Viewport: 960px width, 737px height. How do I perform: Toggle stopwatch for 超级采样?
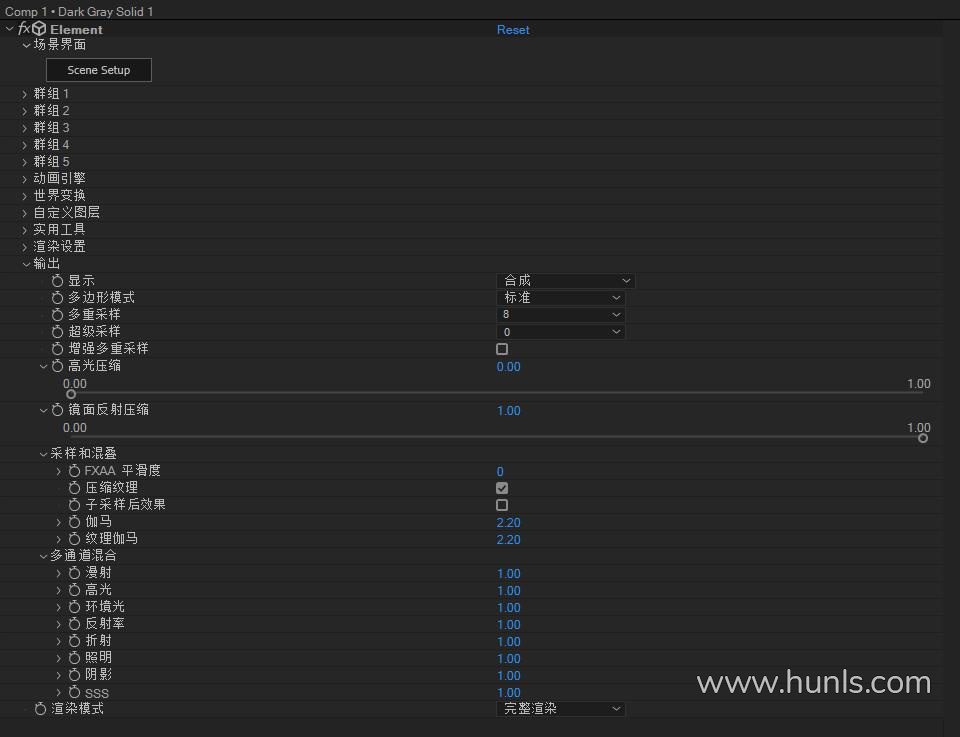pos(58,332)
